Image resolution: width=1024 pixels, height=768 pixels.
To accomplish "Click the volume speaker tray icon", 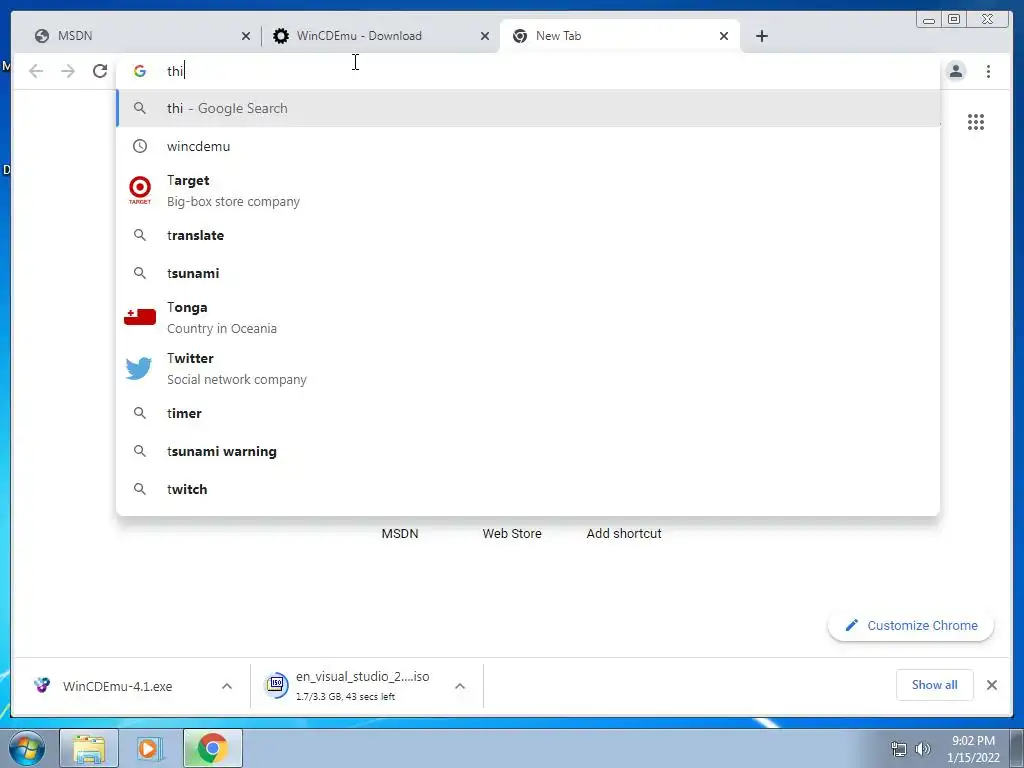I will 923,749.
